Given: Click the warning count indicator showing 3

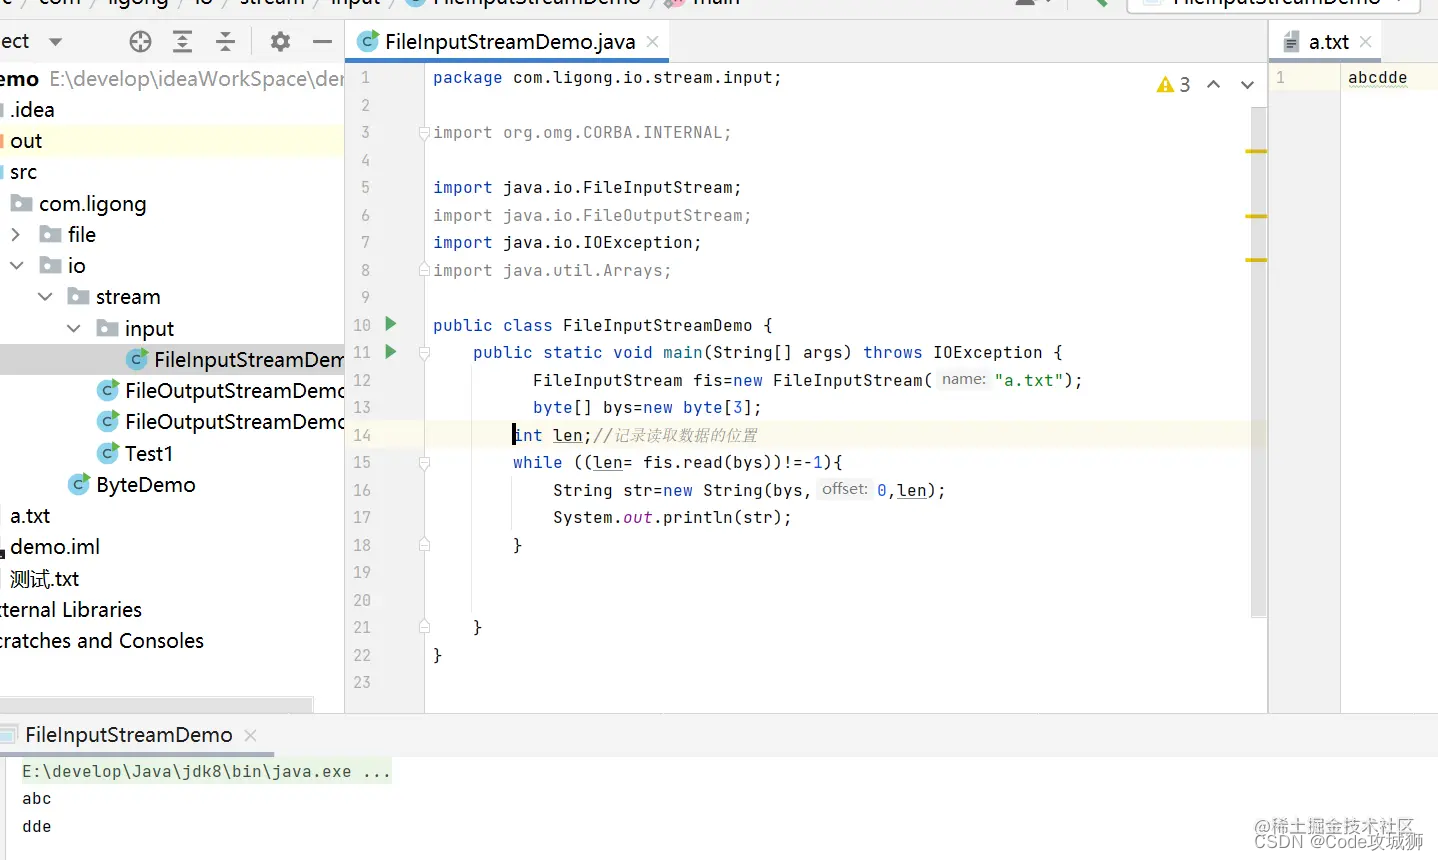Looking at the screenshot, I should pyautogui.click(x=1174, y=85).
